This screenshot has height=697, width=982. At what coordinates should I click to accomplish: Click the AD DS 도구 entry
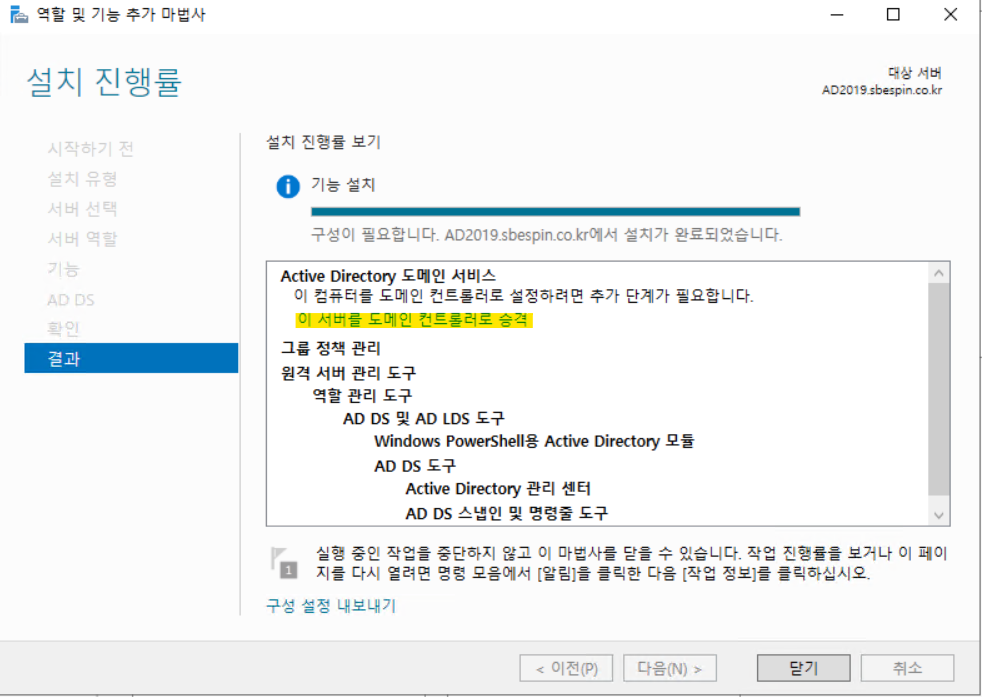point(415,465)
